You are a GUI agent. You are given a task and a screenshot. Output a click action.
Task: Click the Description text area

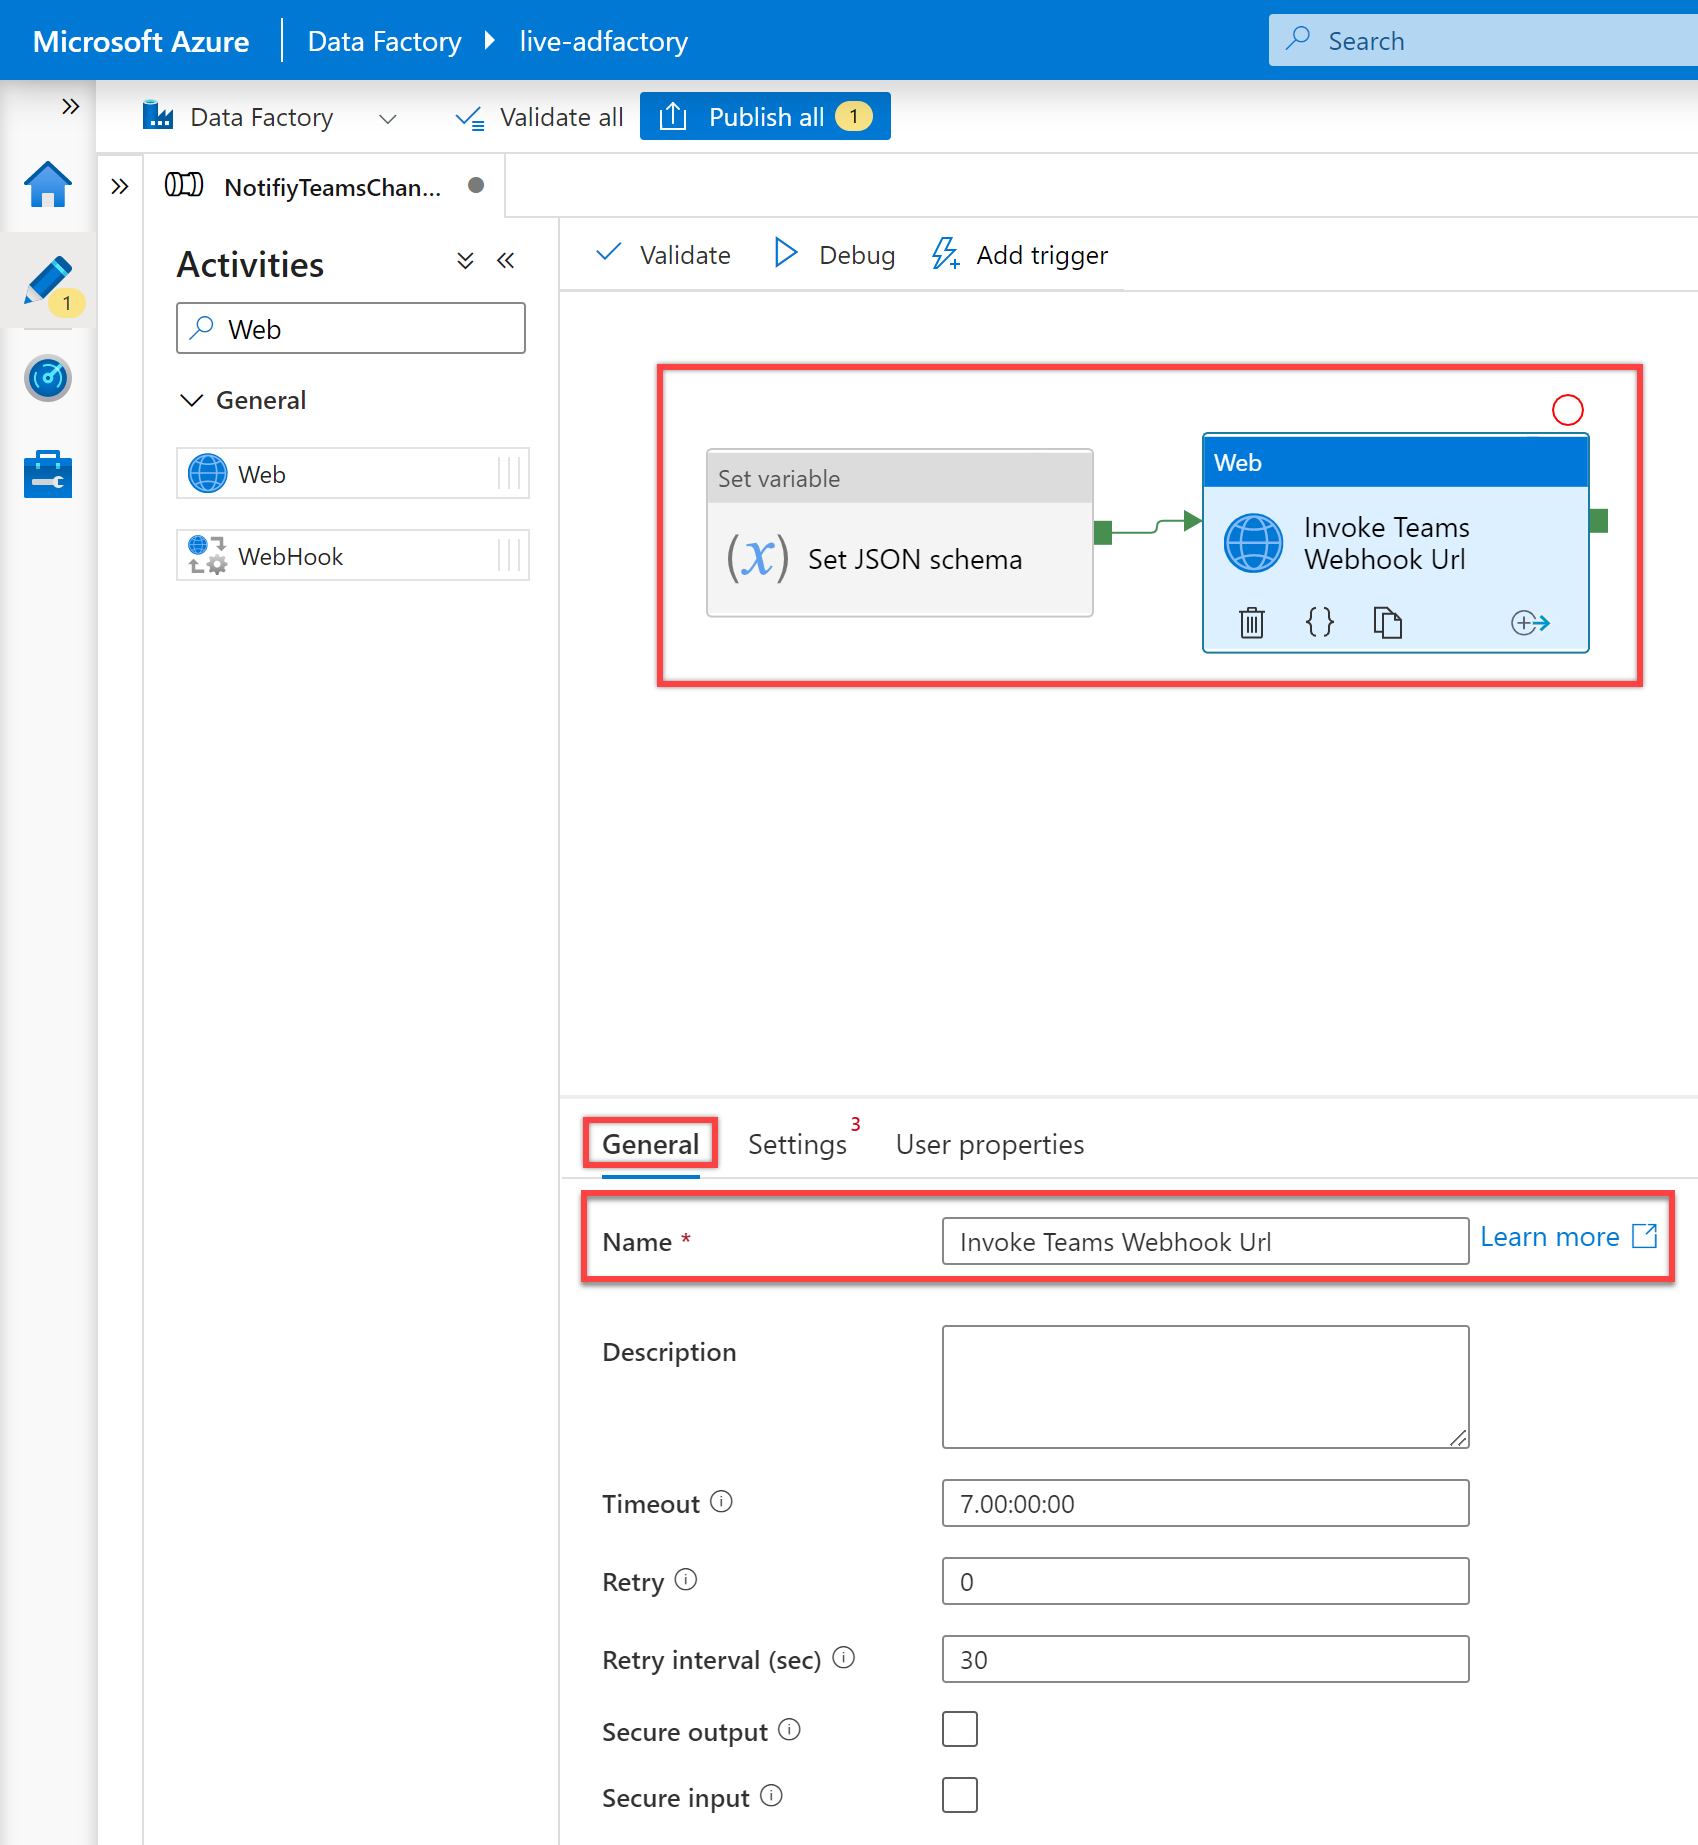click(x=1205, y=1387)
